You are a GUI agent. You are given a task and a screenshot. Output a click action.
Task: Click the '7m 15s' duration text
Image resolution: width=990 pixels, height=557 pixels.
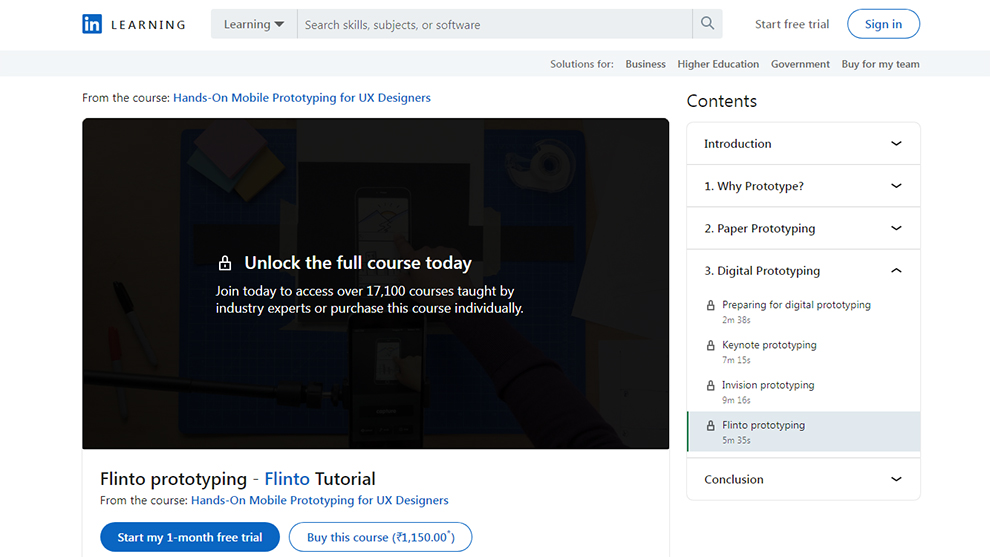point(736,360)
